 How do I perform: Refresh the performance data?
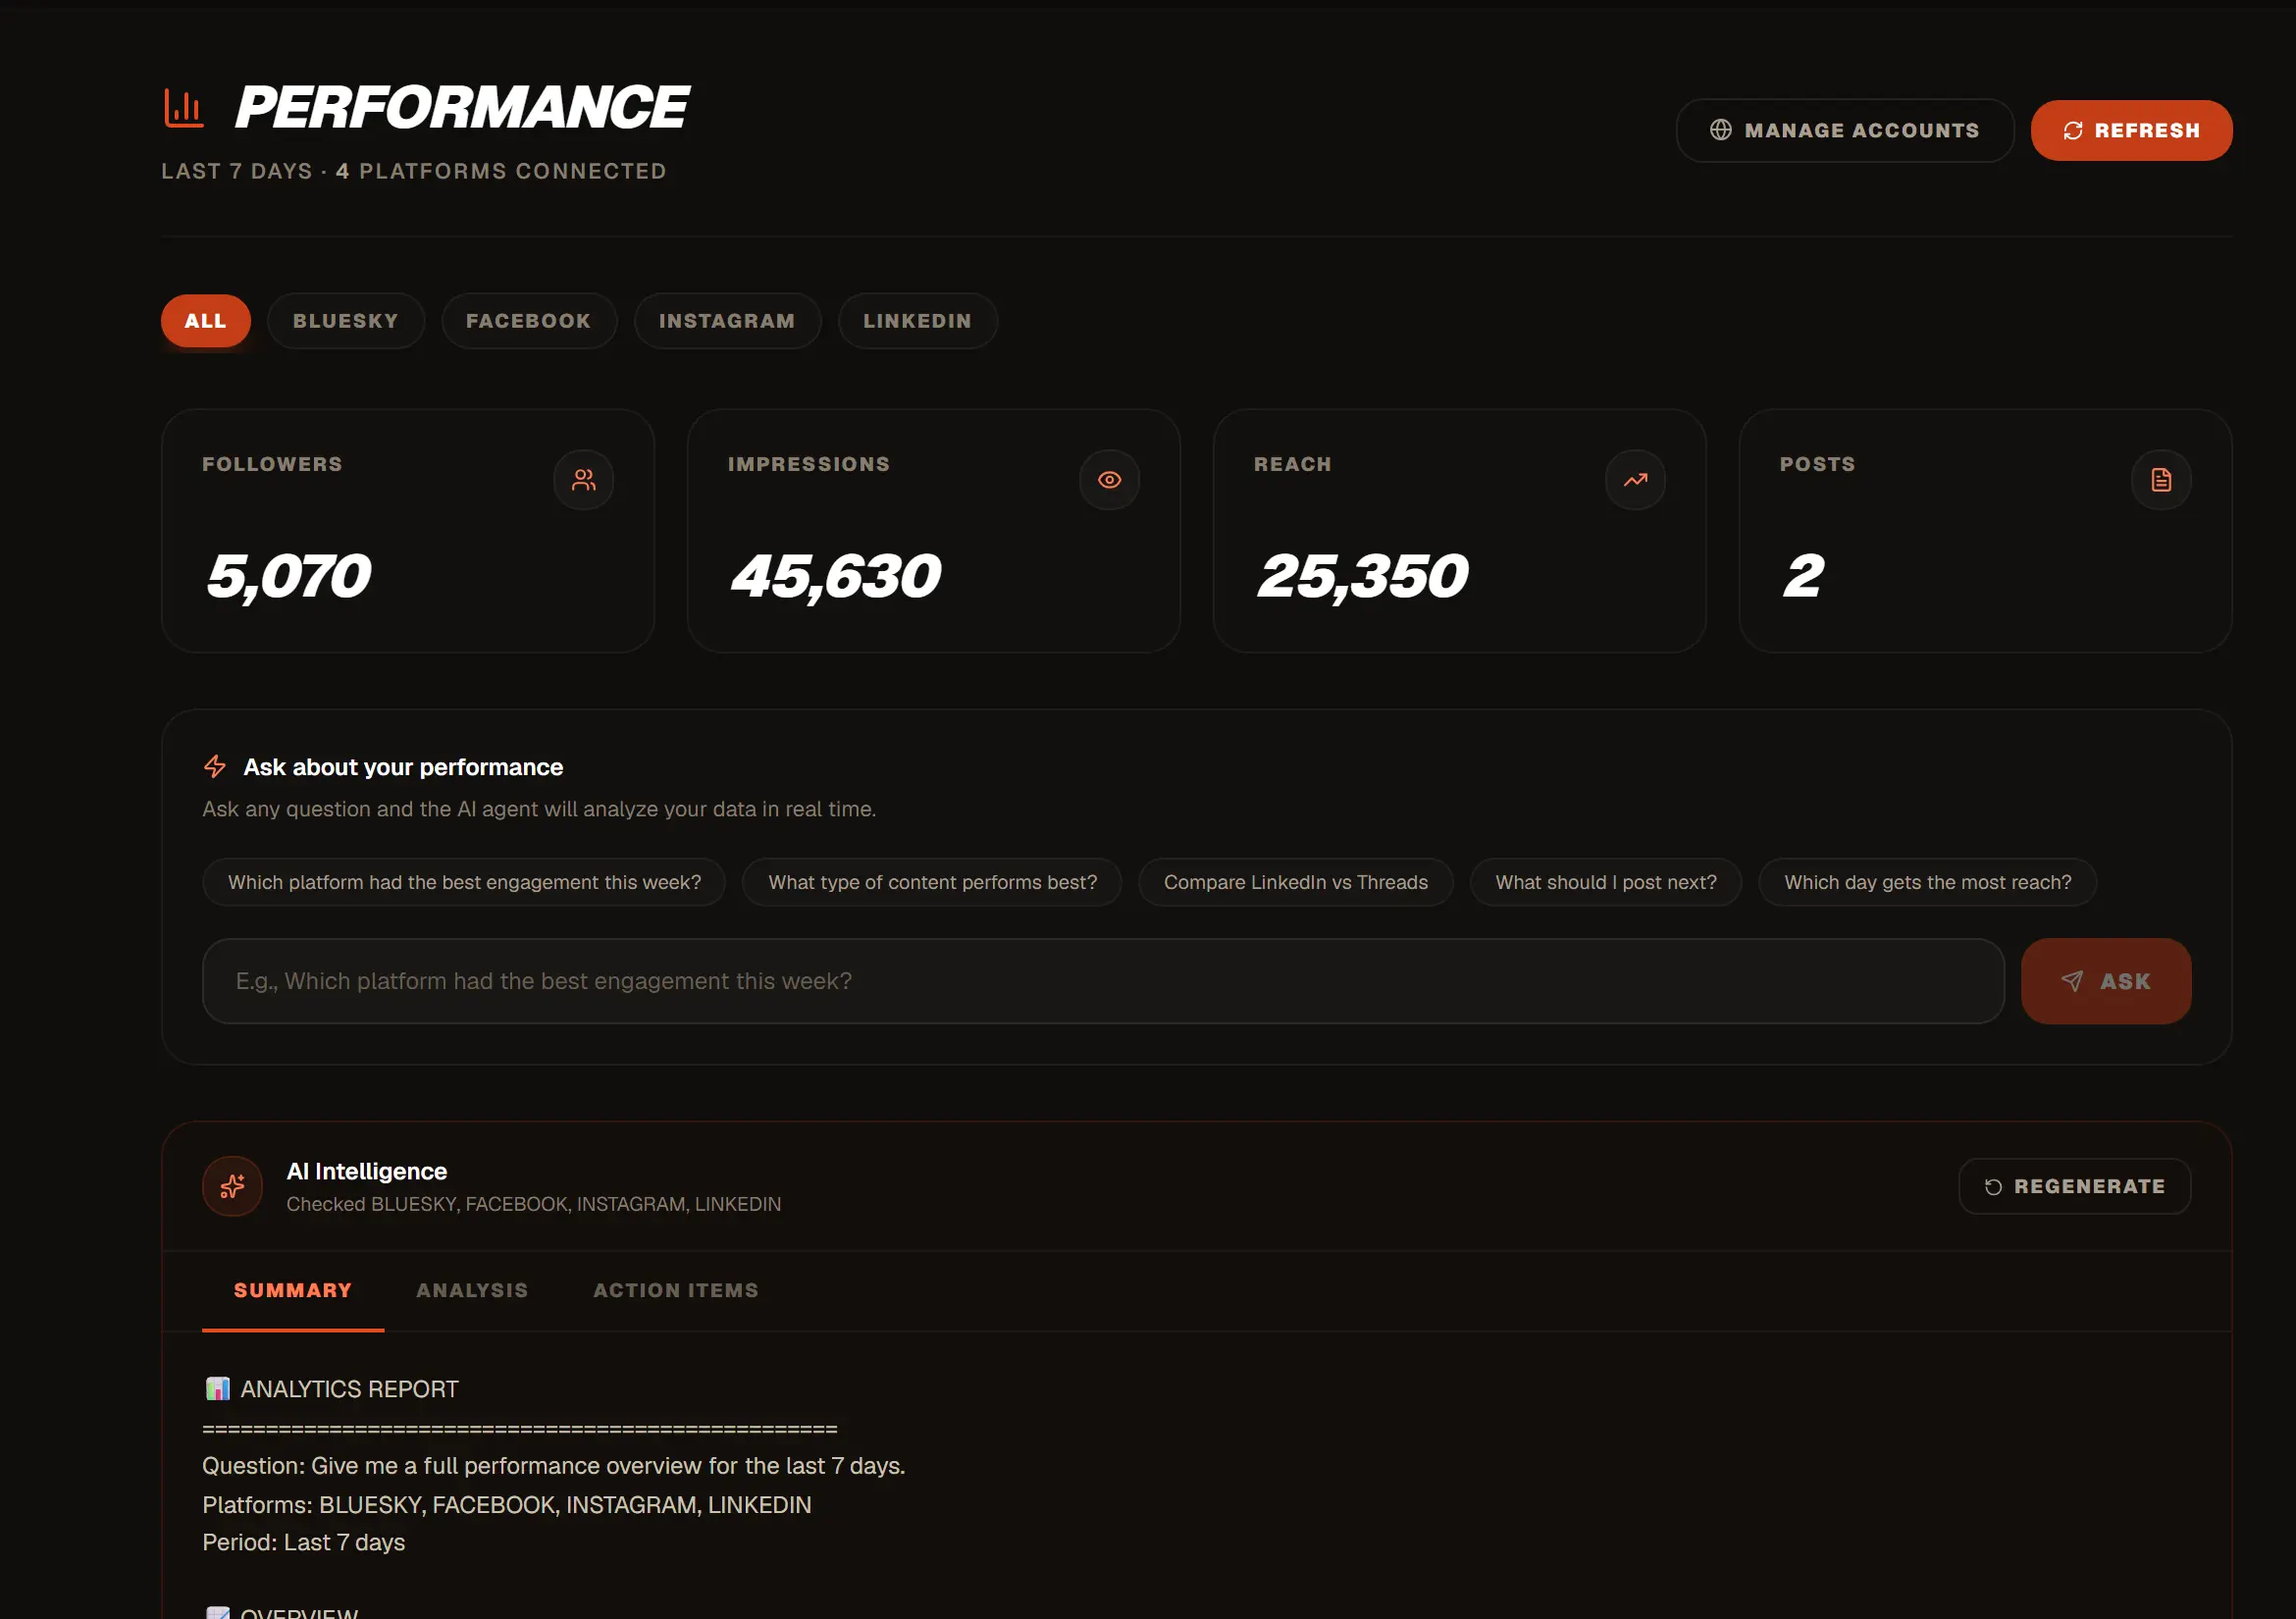(2131, 130)
